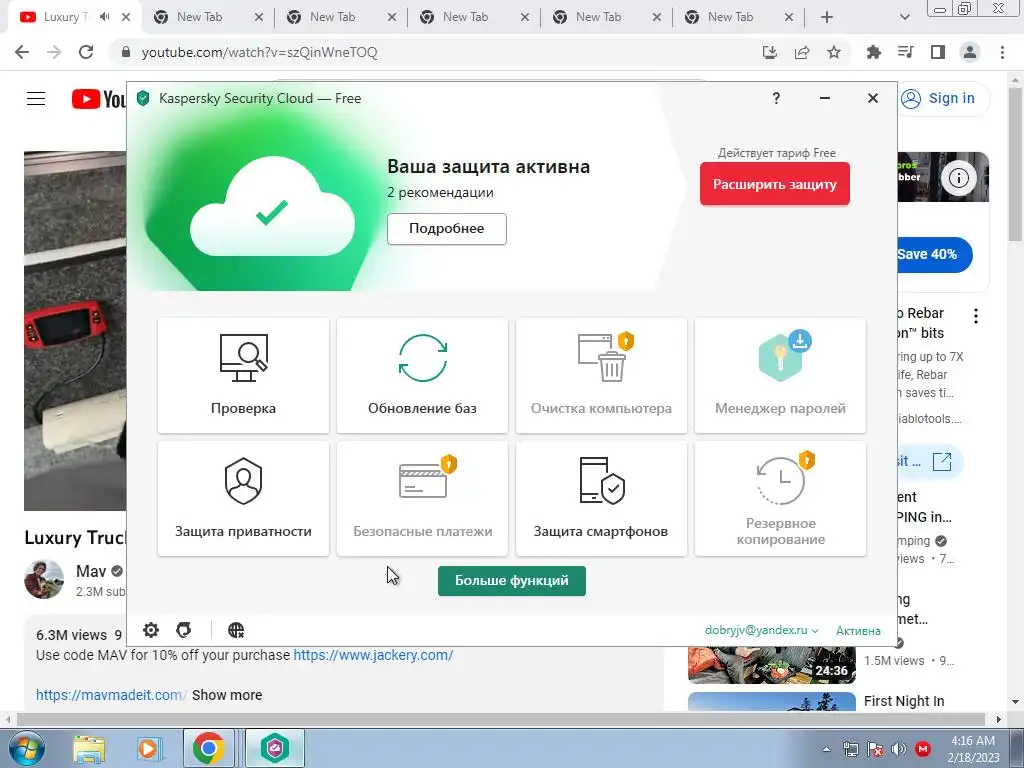
Task: Open ad options three-dot menu
Action: tap(976, 316)
